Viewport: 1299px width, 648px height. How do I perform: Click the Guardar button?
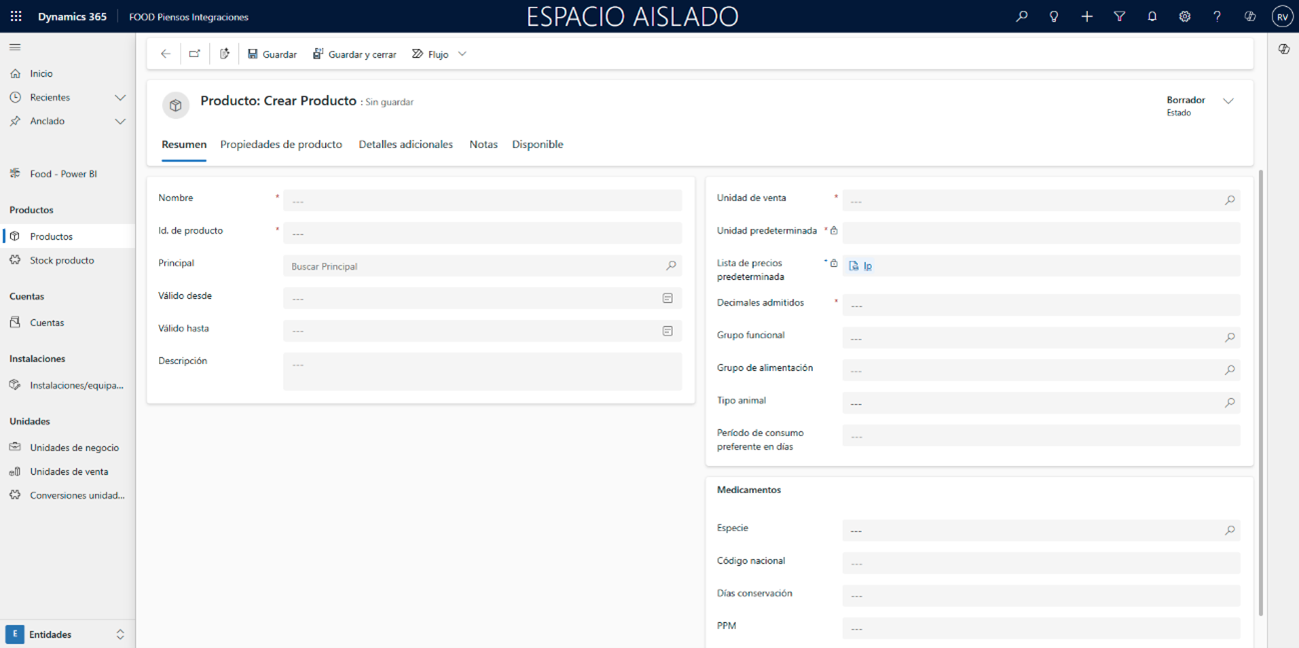point(272,54)
